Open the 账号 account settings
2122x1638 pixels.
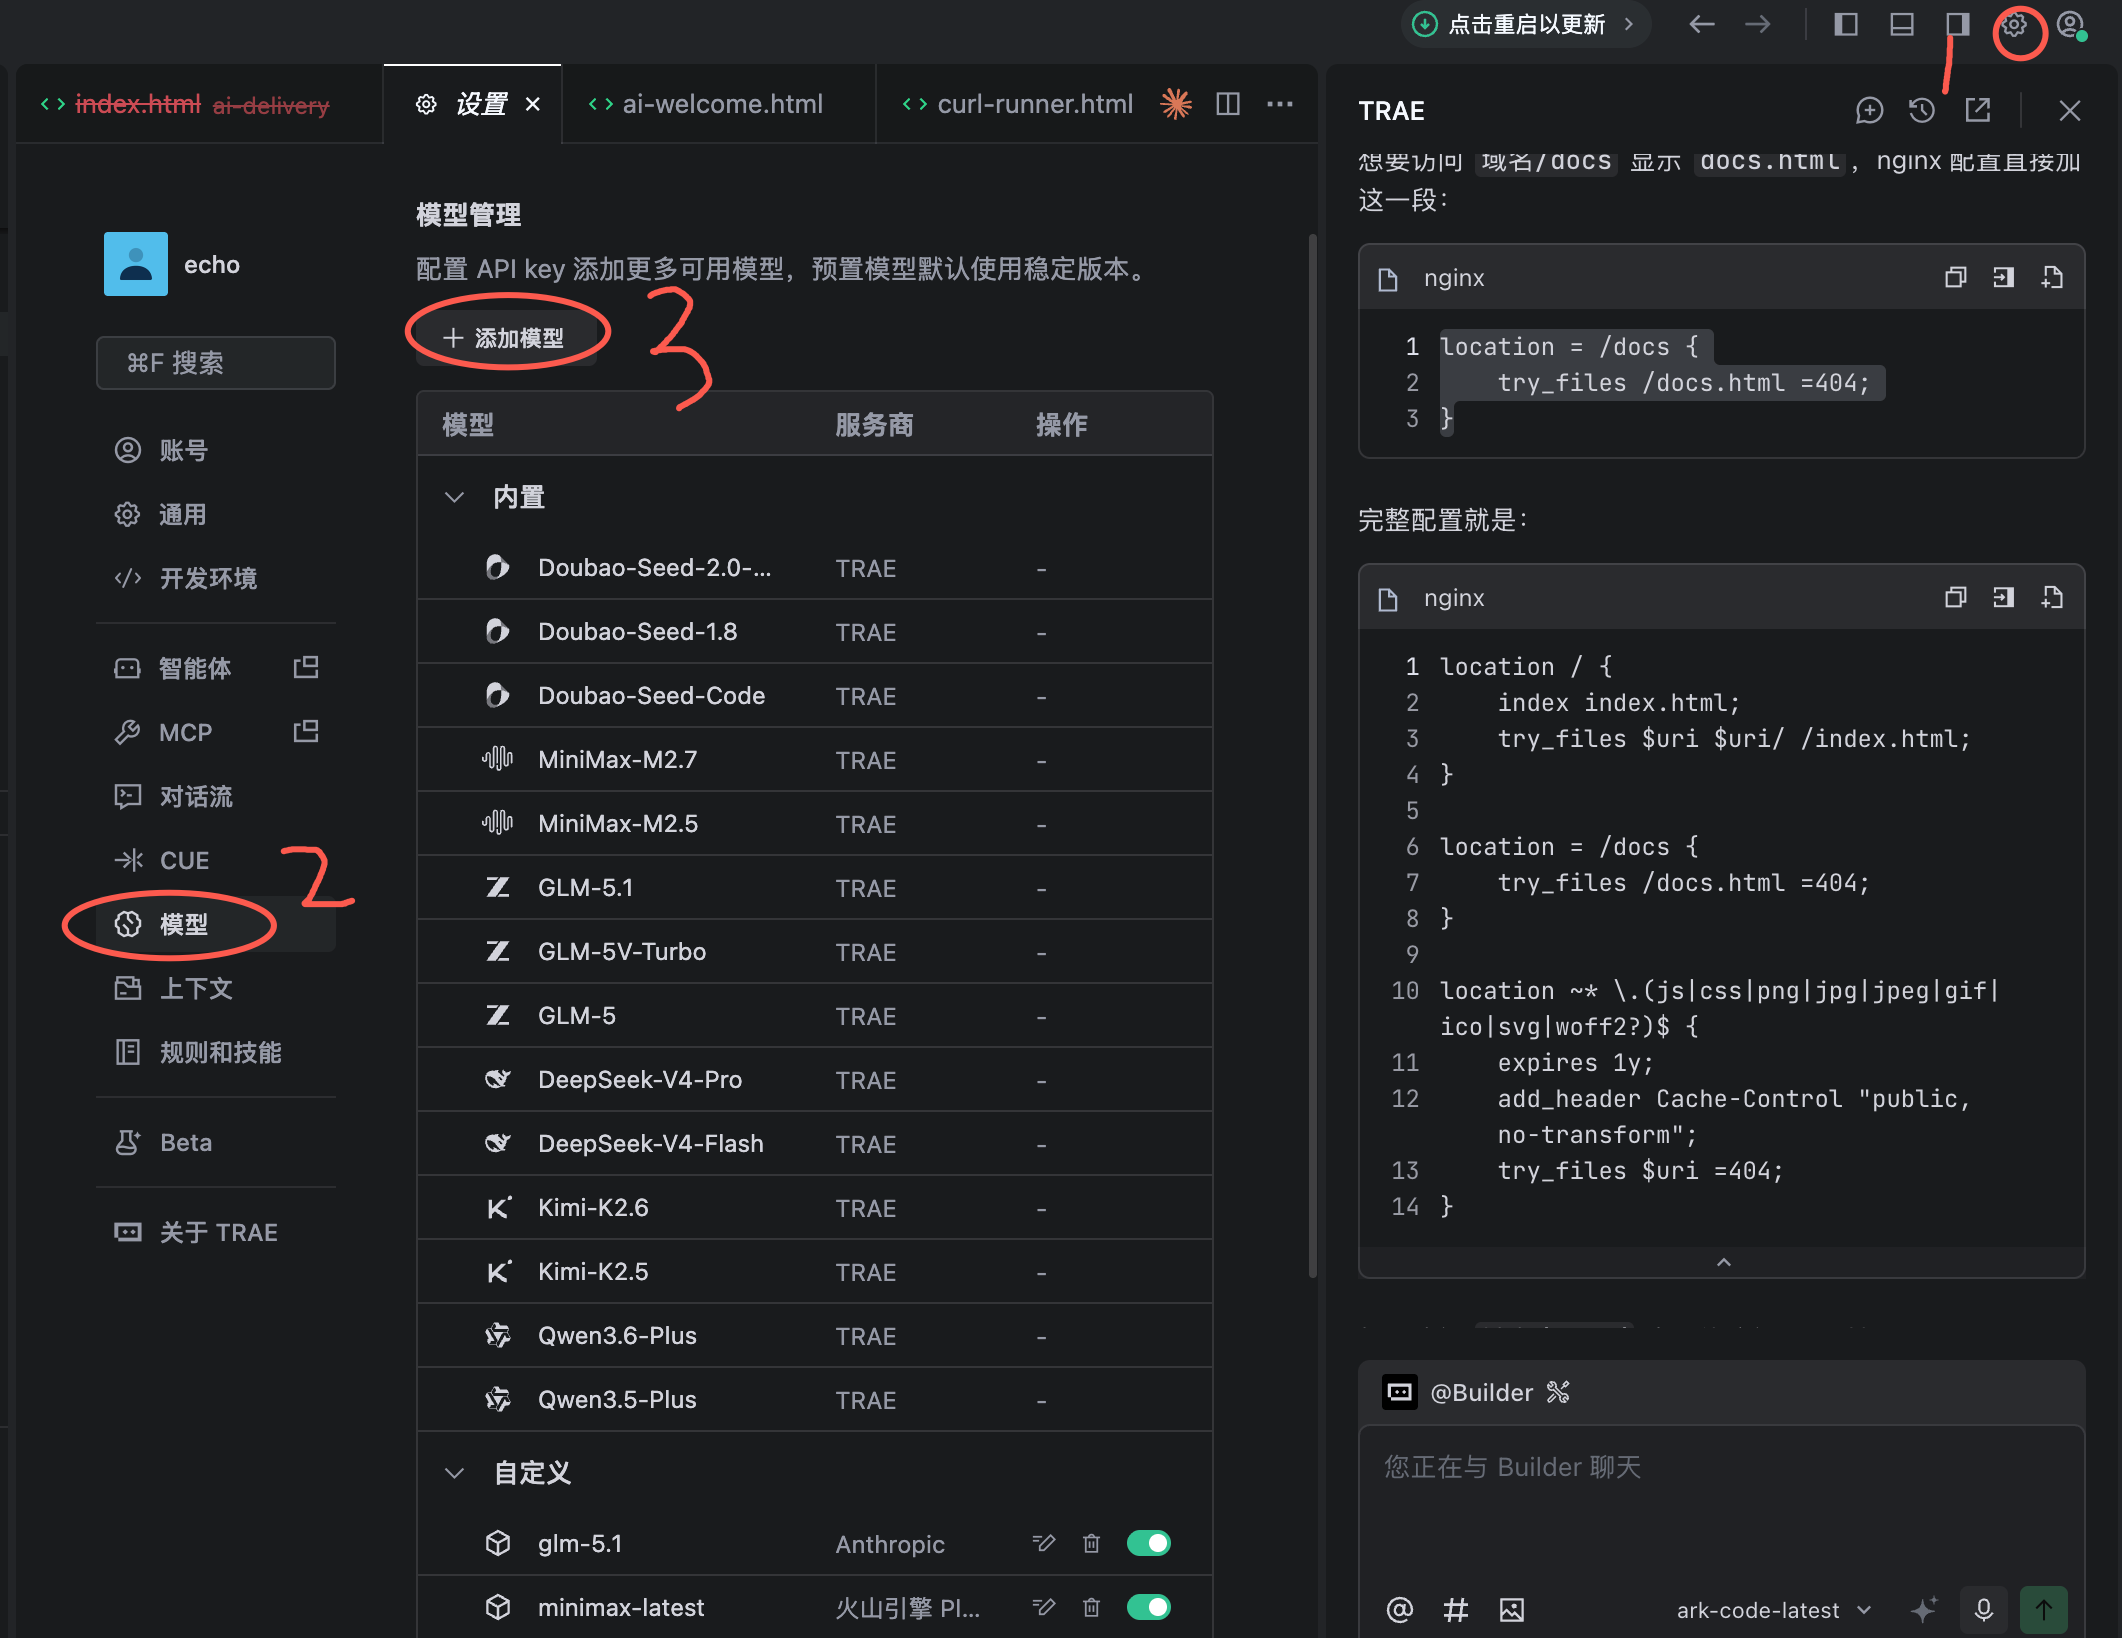(x=216, y=450)
